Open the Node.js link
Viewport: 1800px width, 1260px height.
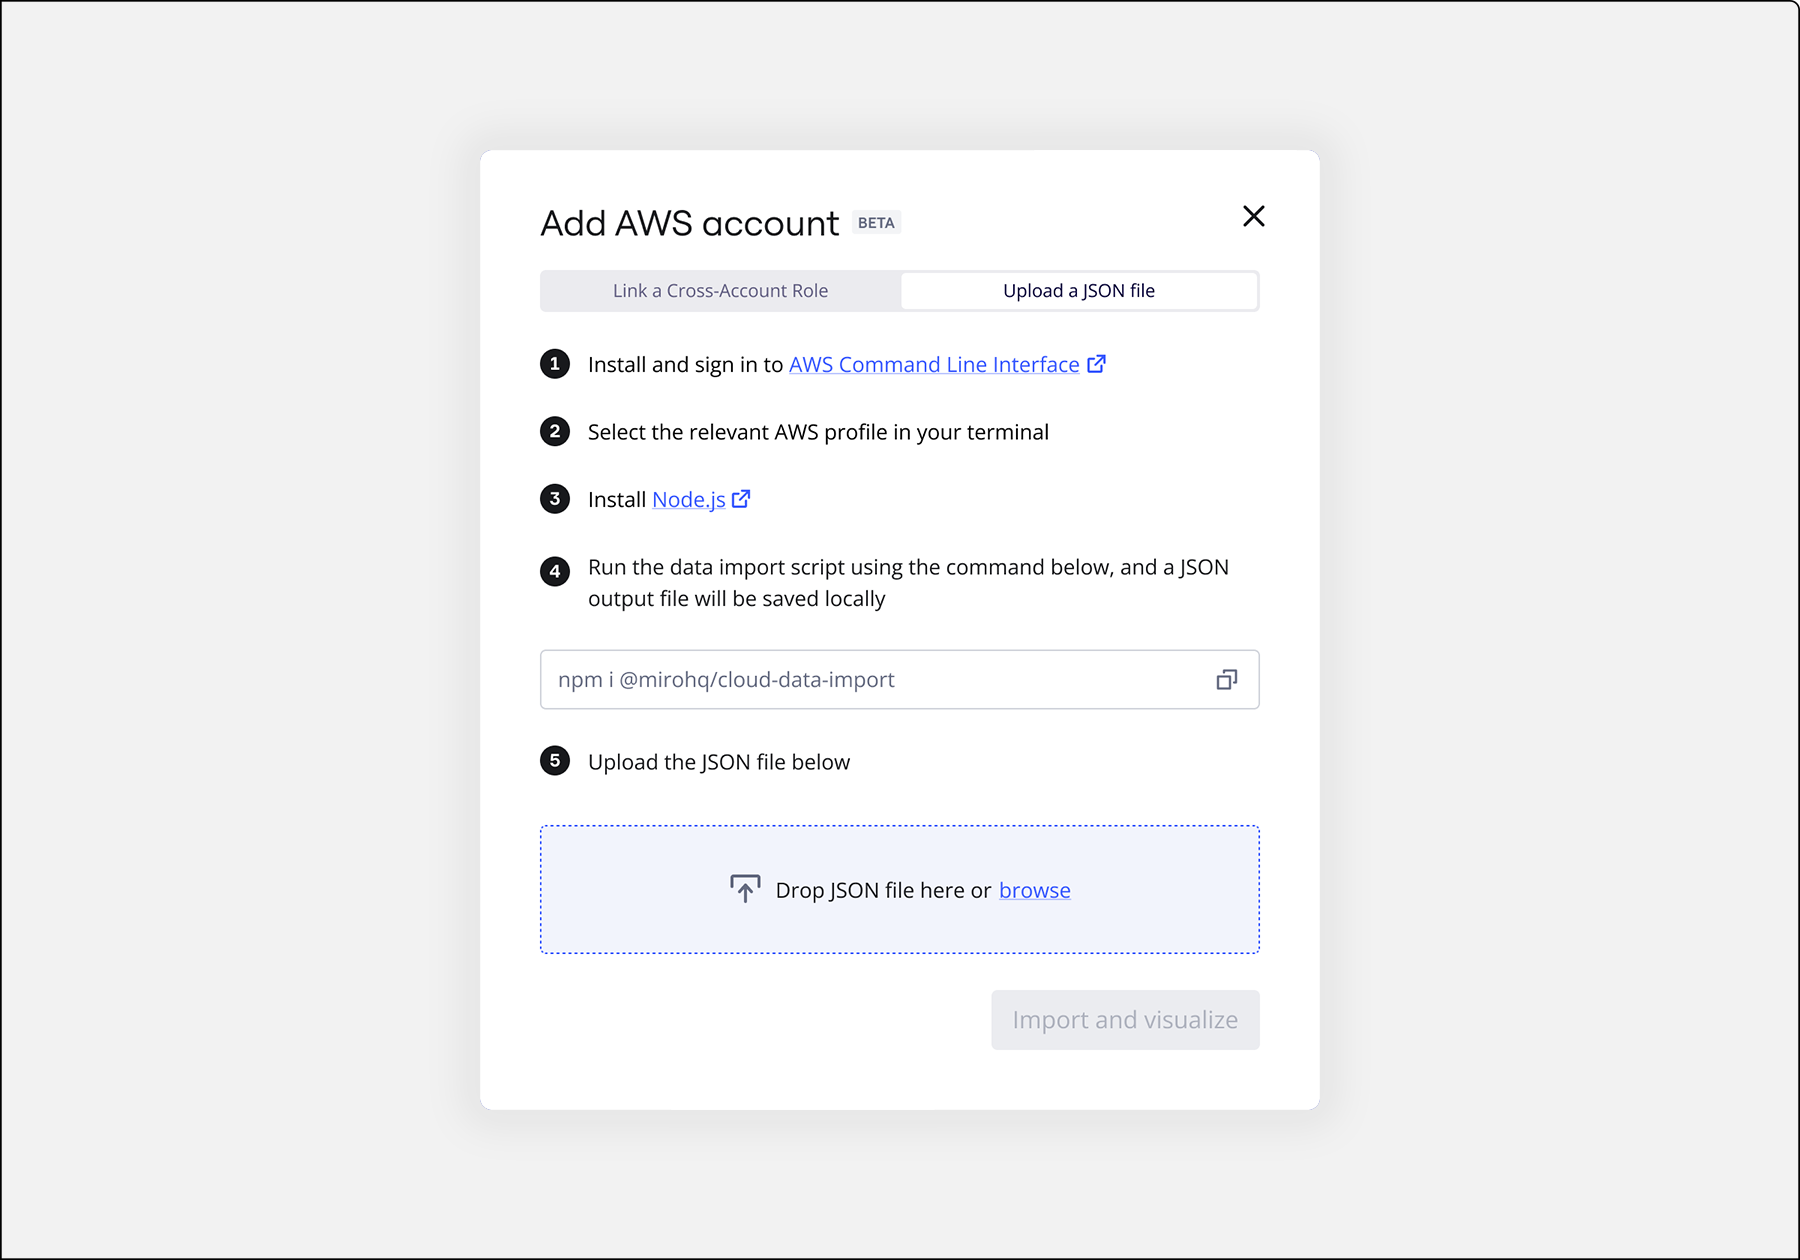click(x=688, y=500)
